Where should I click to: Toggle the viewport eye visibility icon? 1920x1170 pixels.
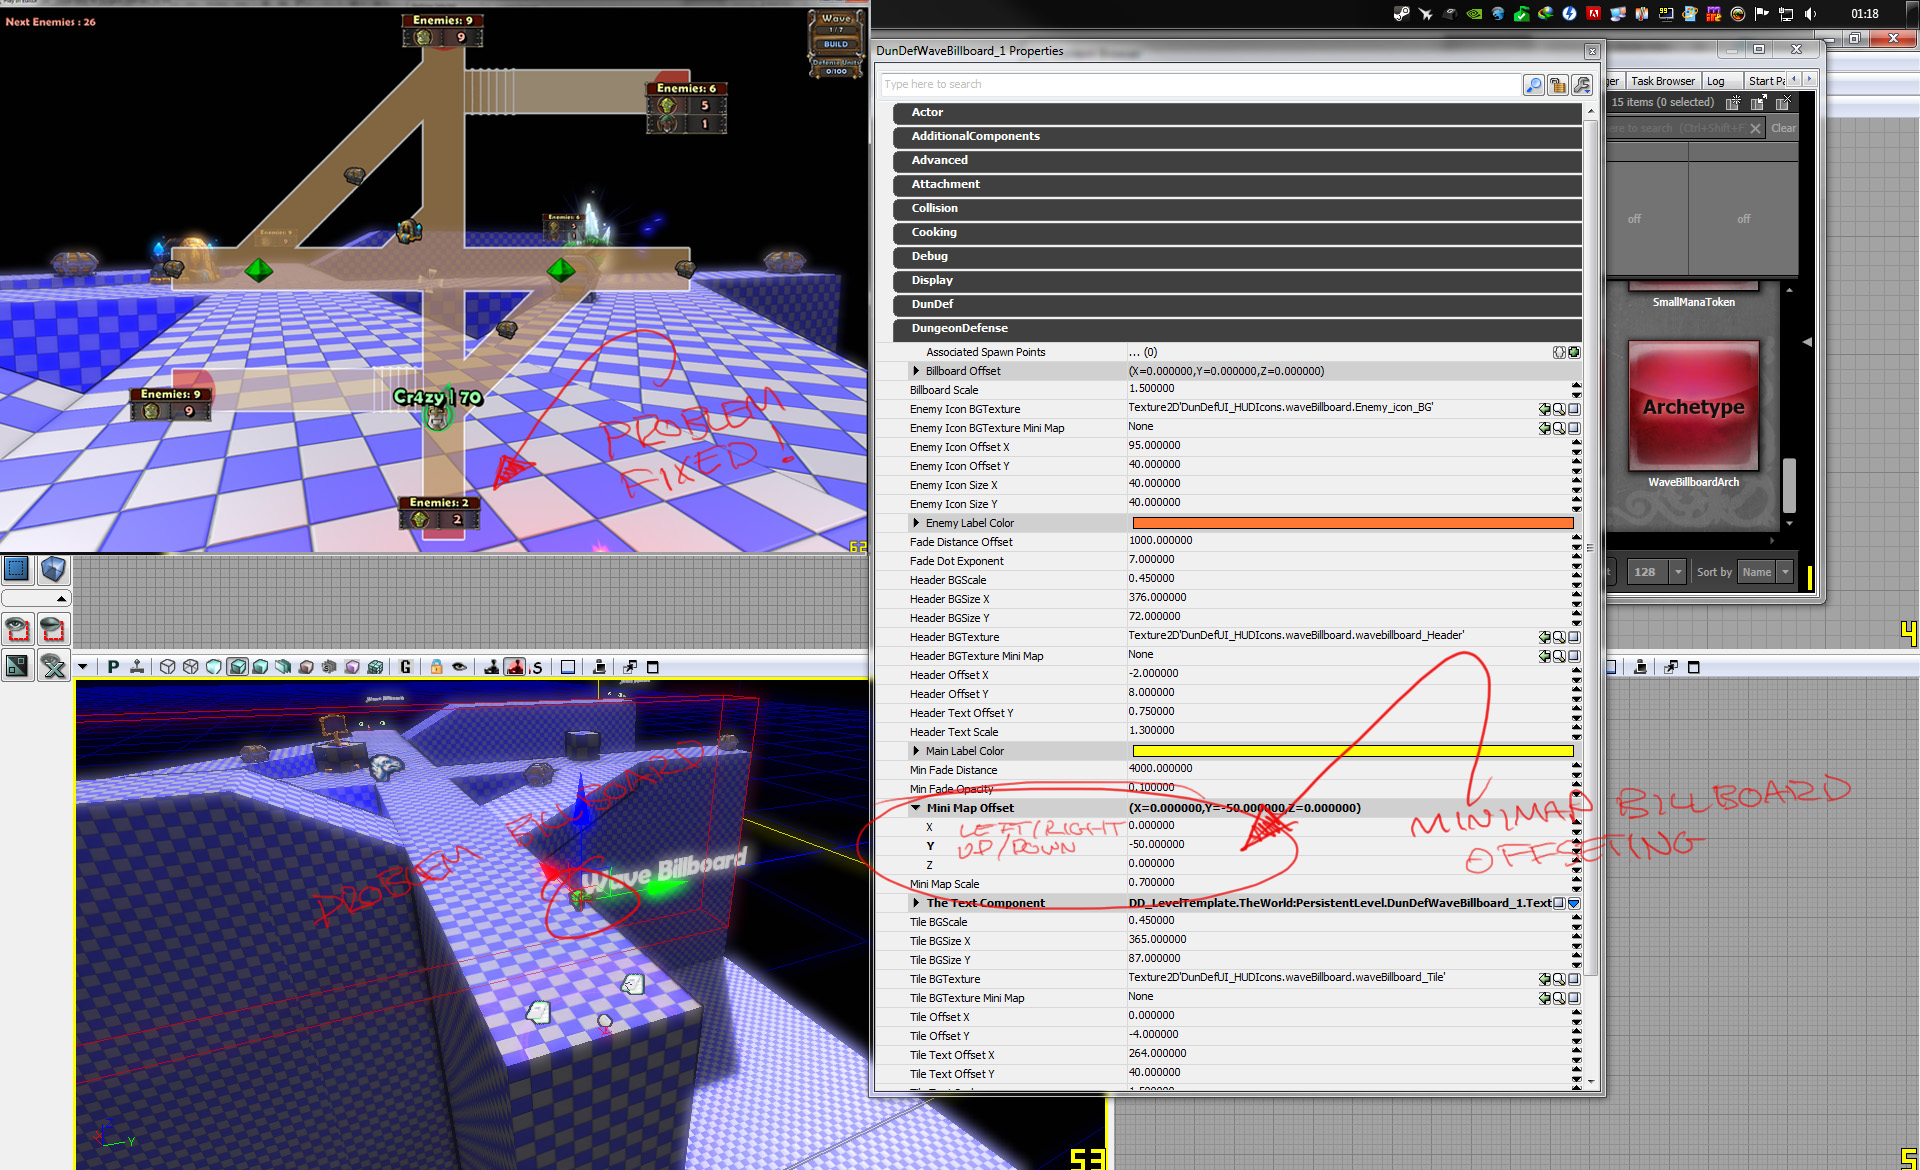coord(459,667)
